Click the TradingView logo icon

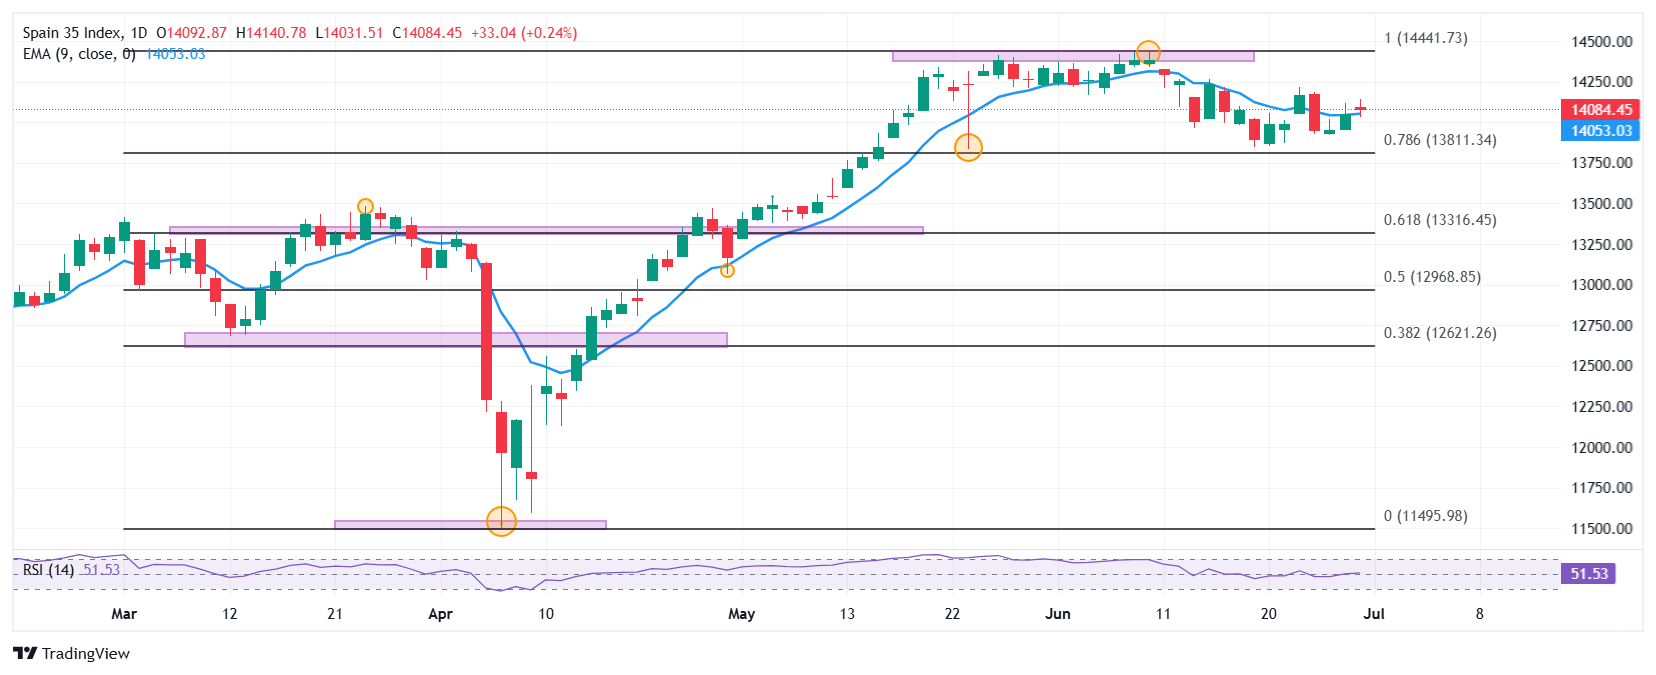(x=25, y=653)
